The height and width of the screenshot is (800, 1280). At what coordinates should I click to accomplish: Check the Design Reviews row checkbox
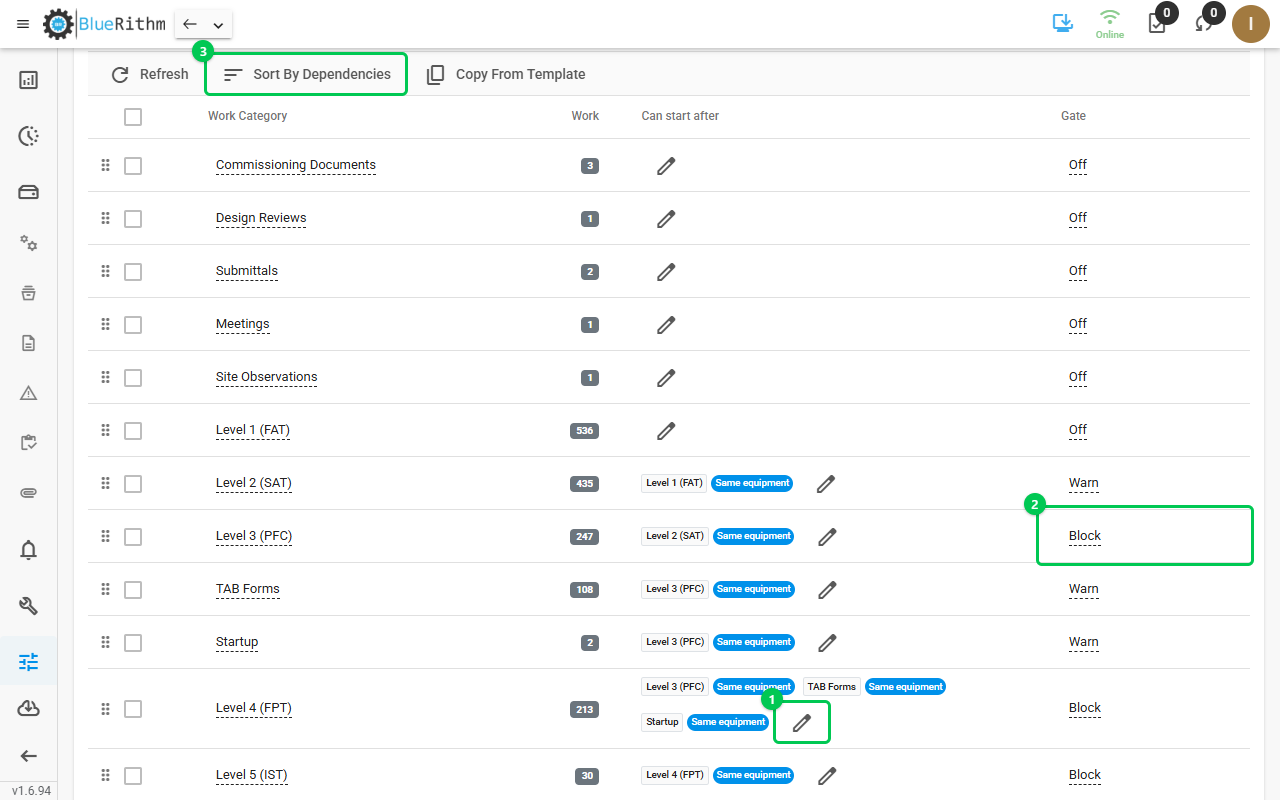point(133,219)
